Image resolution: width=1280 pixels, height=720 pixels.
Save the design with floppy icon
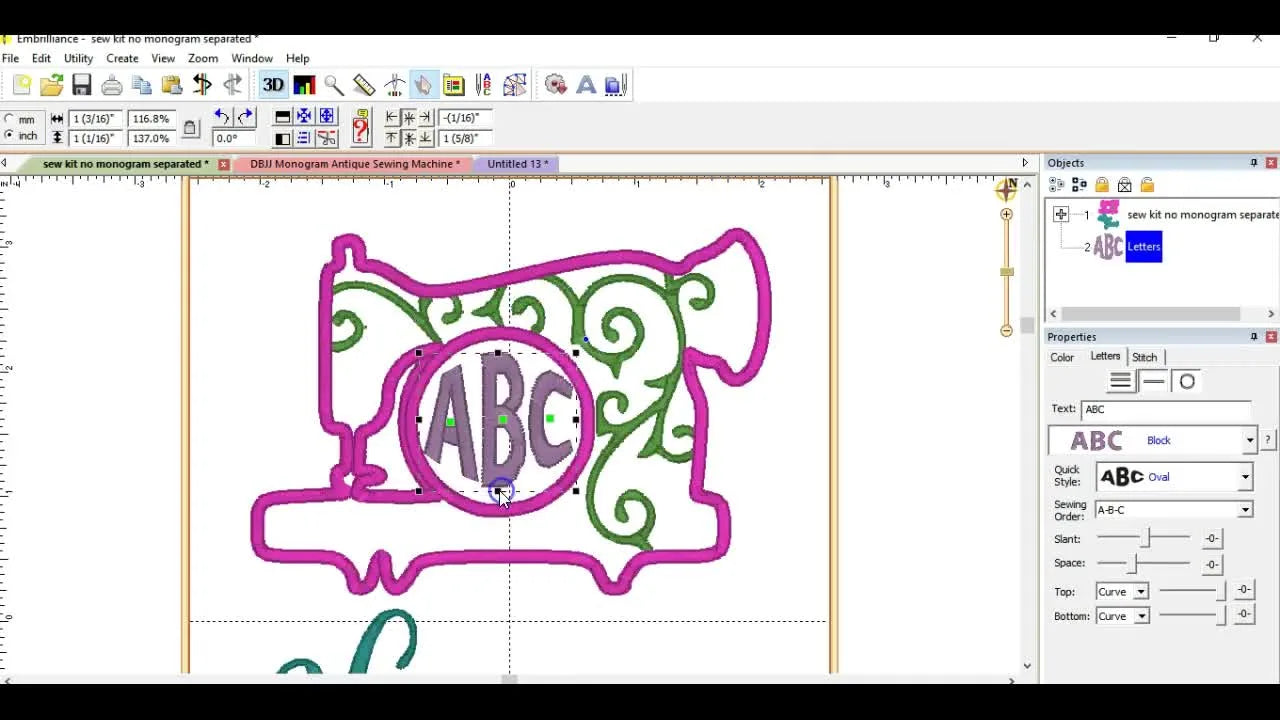click(82, 85)
